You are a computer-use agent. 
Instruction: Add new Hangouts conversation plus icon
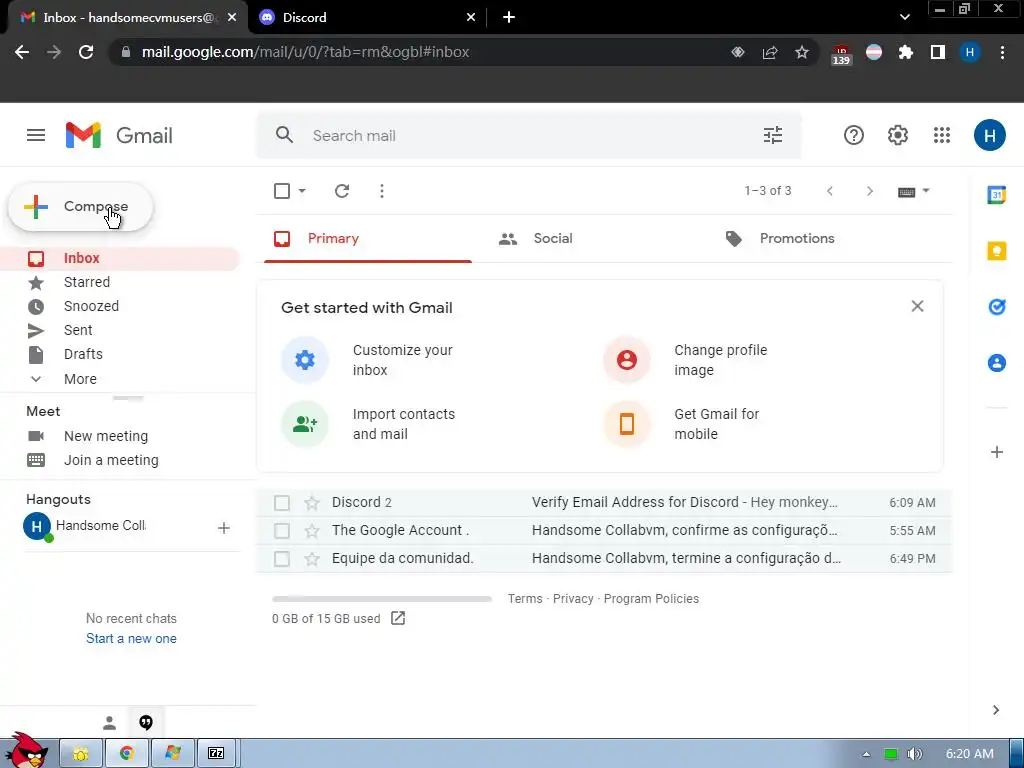(223, 528)
